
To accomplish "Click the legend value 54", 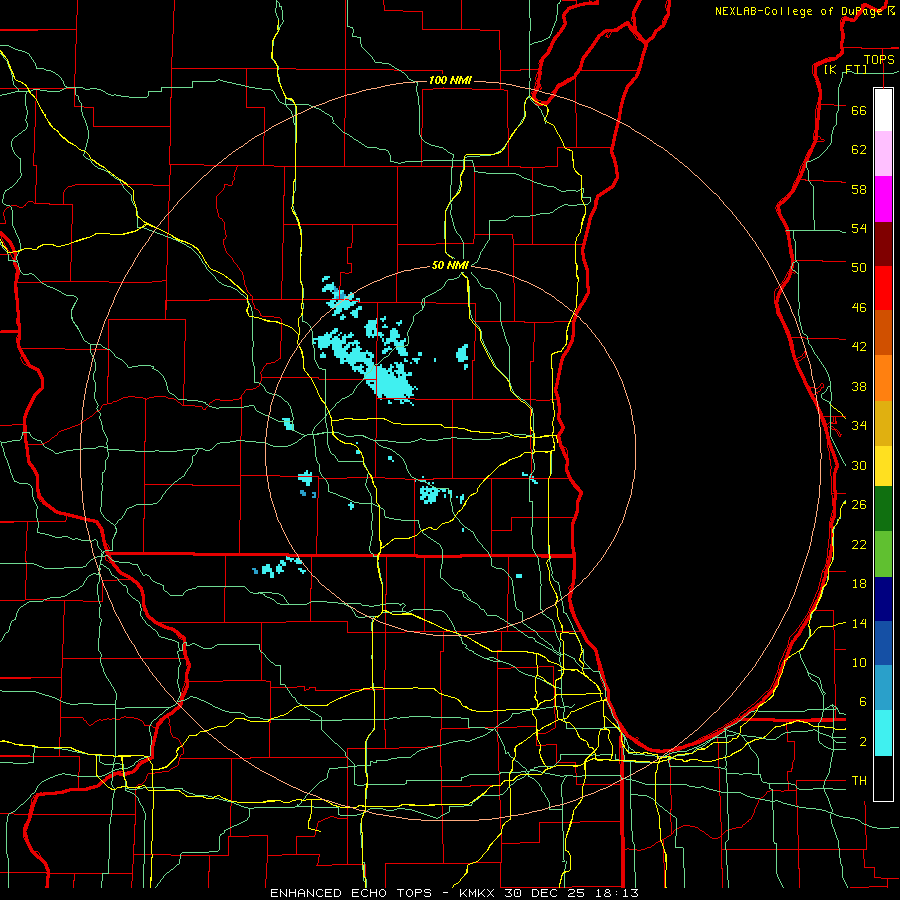I will click(859, 228).
